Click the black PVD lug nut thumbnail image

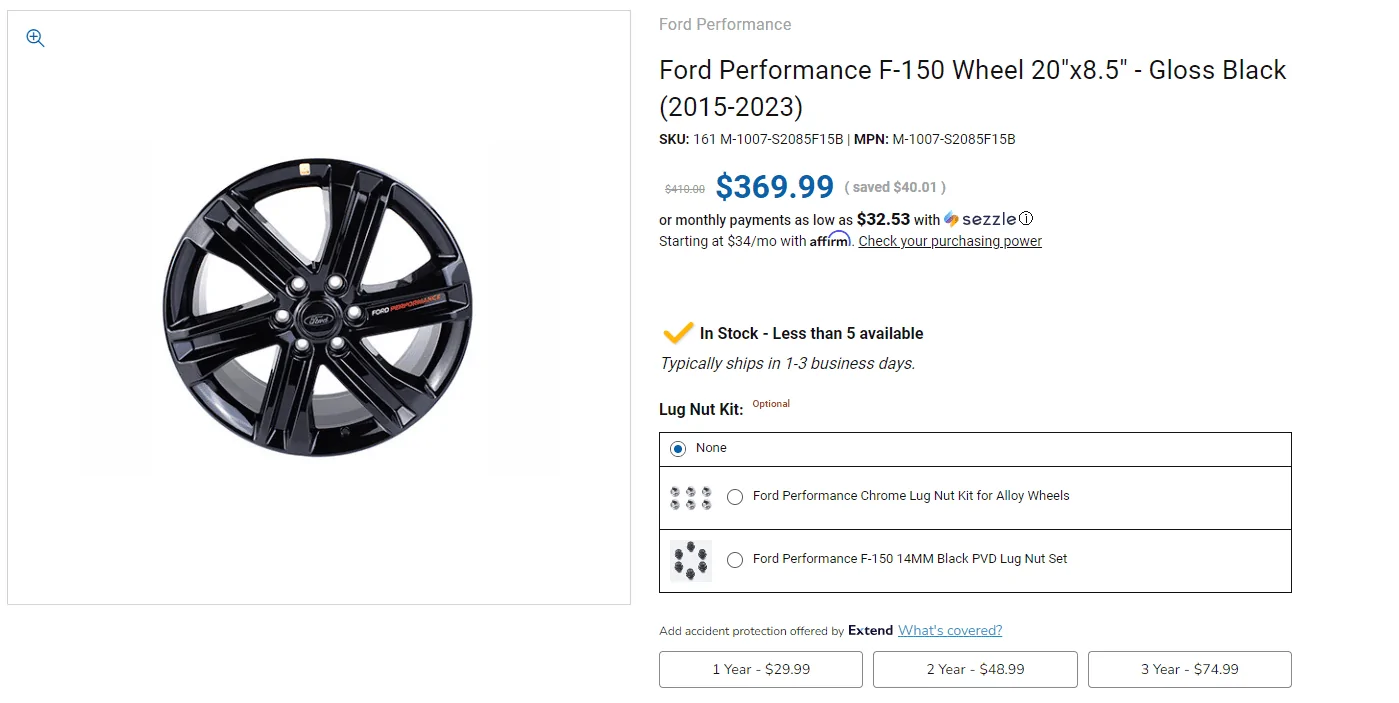pos(690,560)
